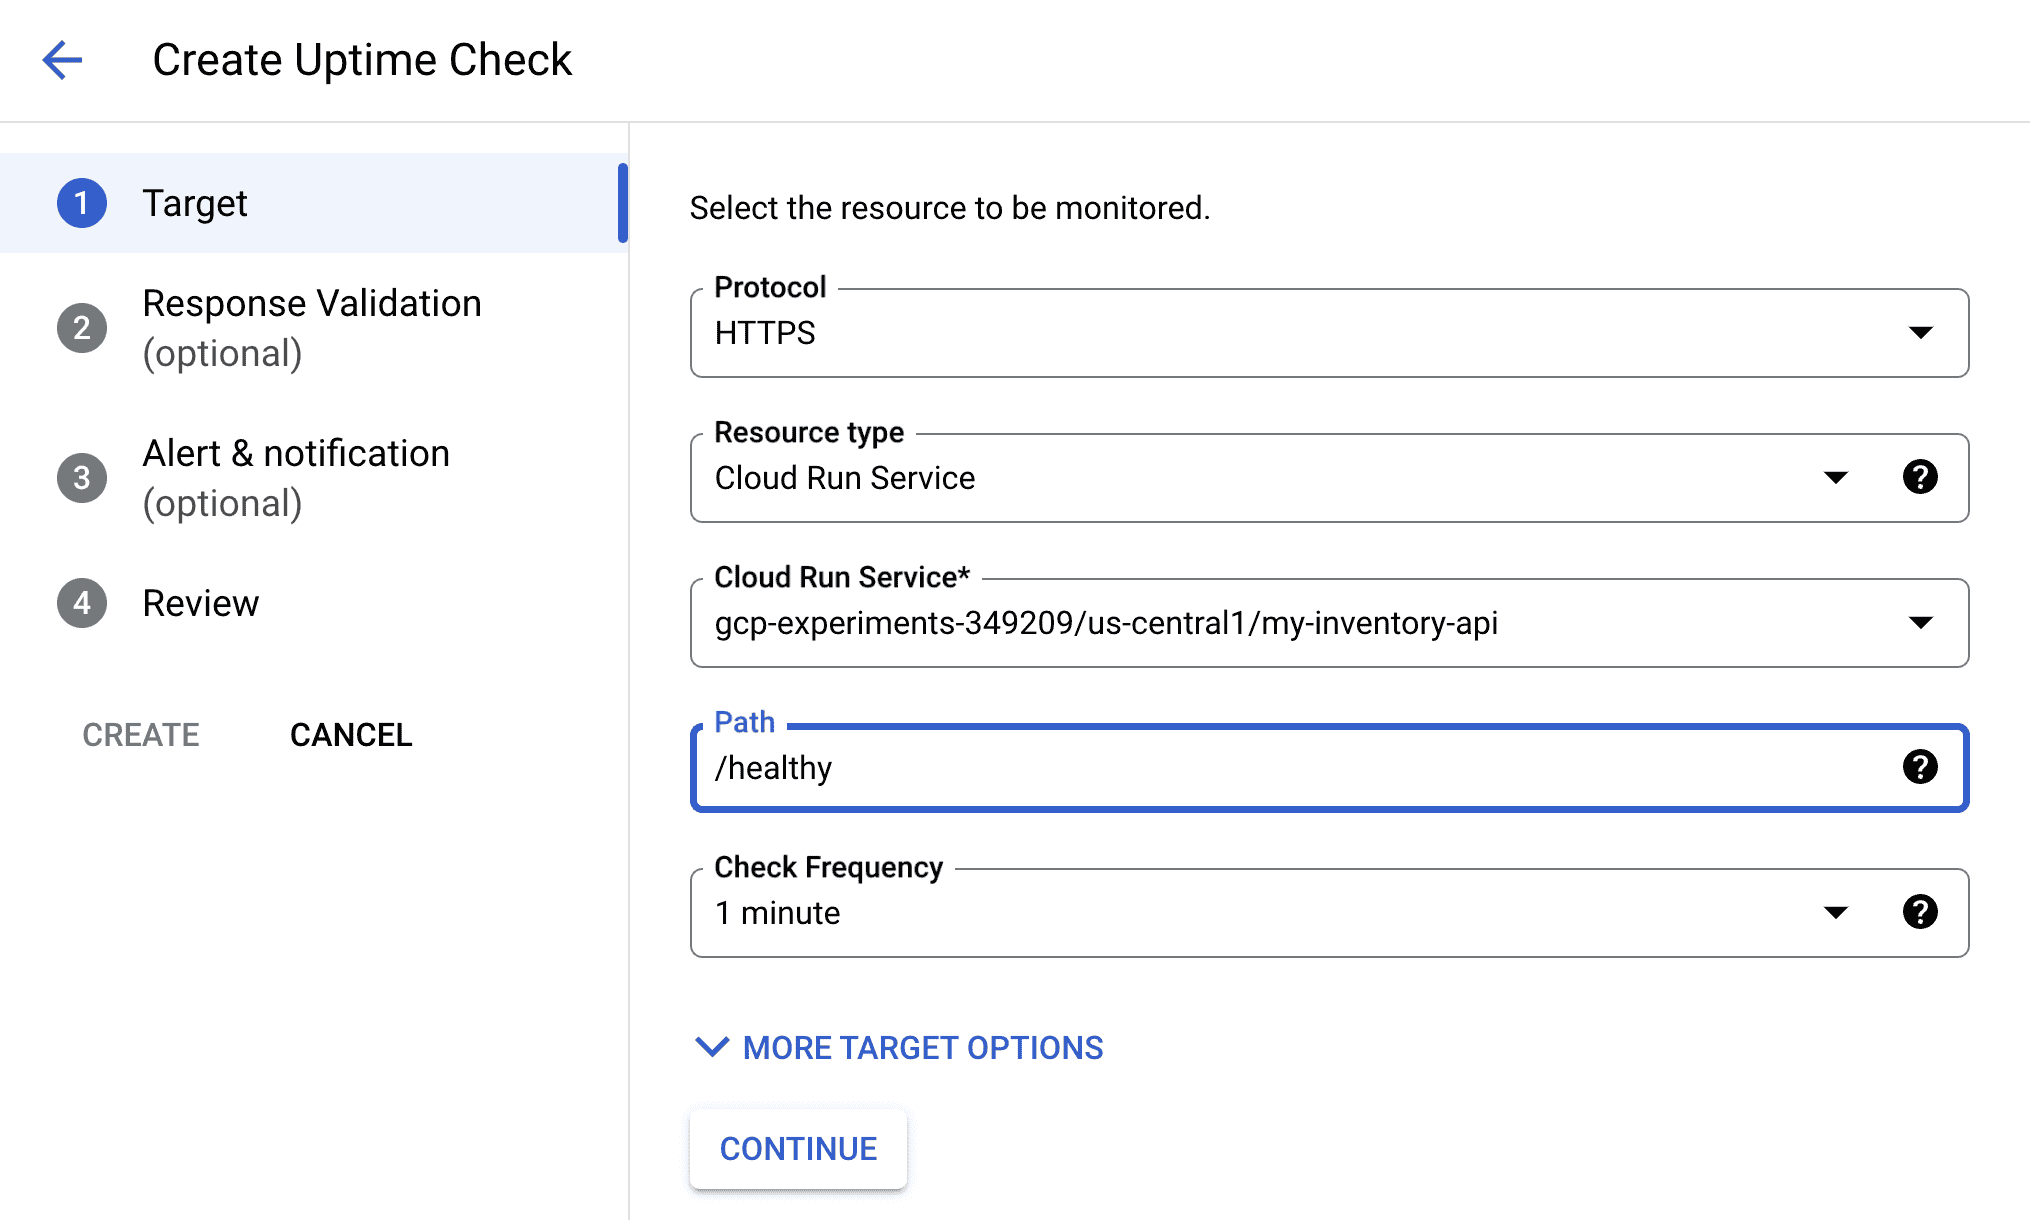2030x1220 pixels.
Task: Expand MORE TARGET OPTIONS
Action: pos(897,1047)
